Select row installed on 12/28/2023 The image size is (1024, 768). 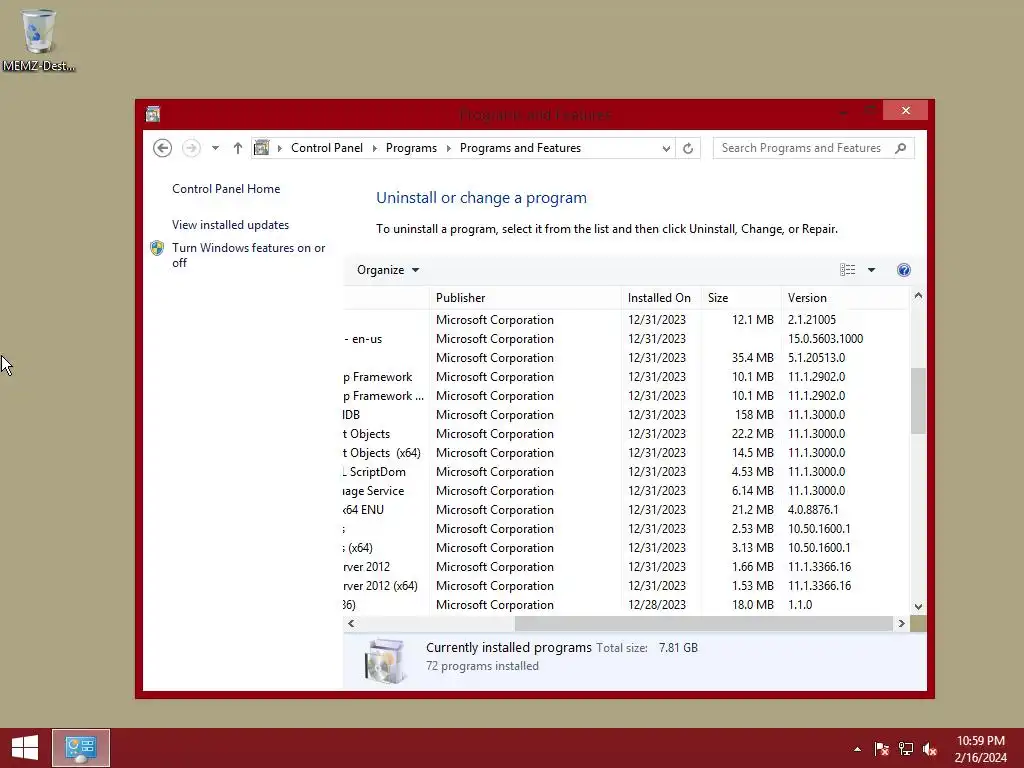pyautogui.click(x=626, y=605)
